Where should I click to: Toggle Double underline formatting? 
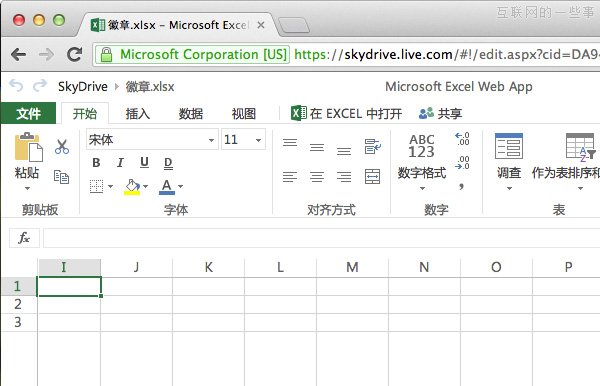coord(168,163)
